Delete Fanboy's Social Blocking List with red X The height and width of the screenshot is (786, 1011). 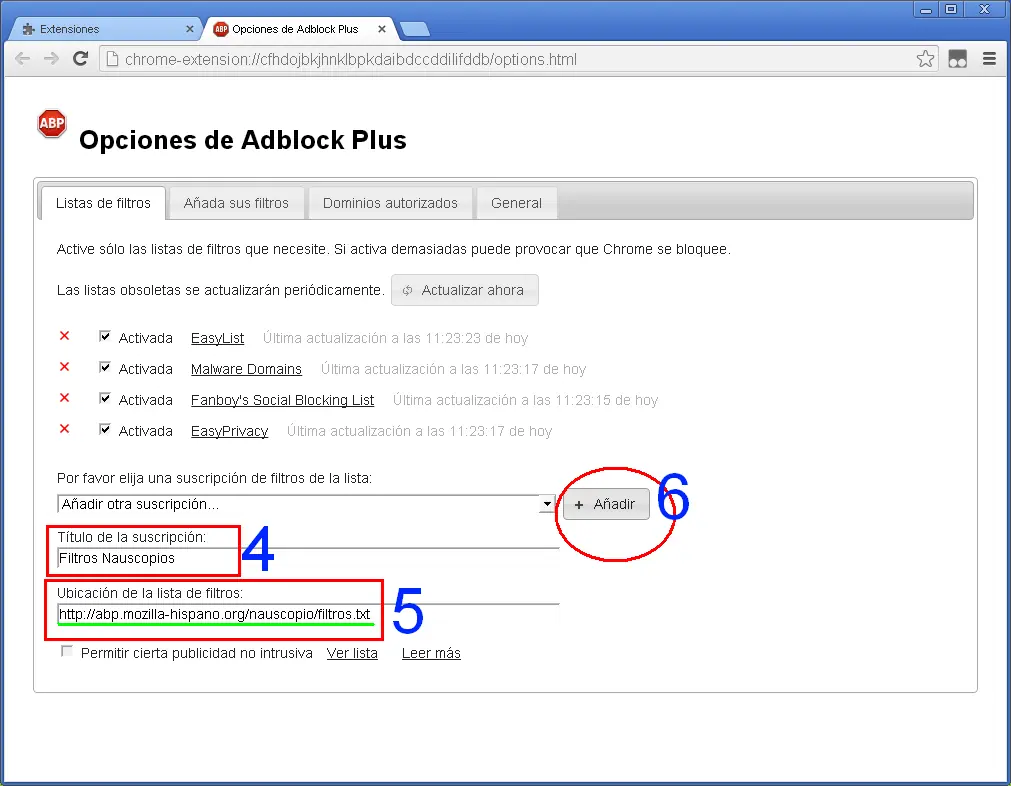tap(64, 397)
